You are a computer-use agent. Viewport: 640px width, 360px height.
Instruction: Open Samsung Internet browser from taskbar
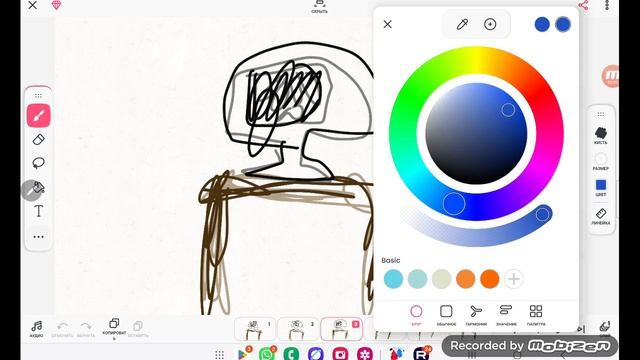(316, 354)
